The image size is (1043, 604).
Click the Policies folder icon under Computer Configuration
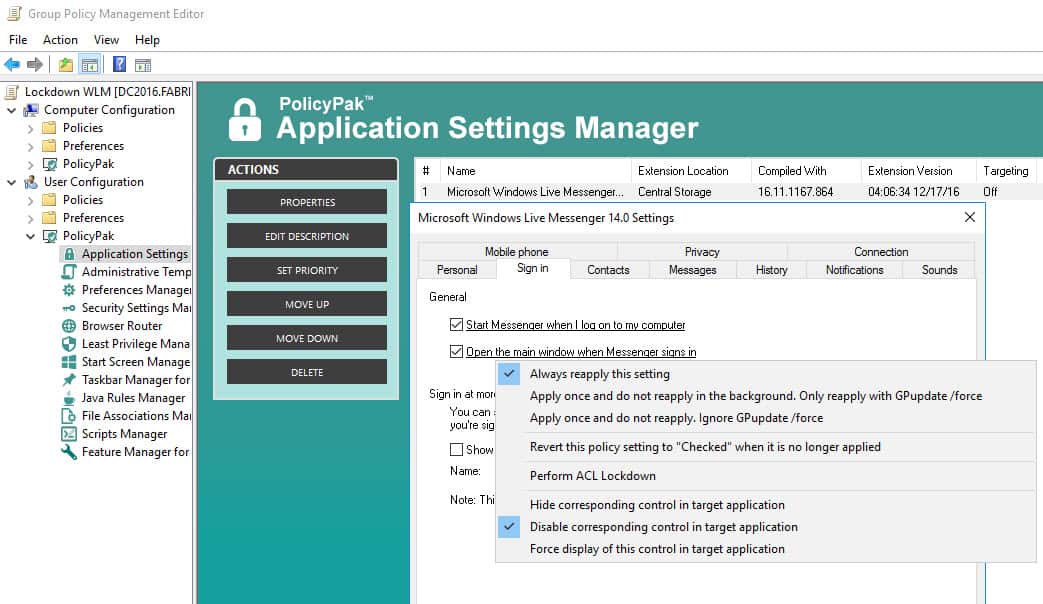tap(49, 128)
